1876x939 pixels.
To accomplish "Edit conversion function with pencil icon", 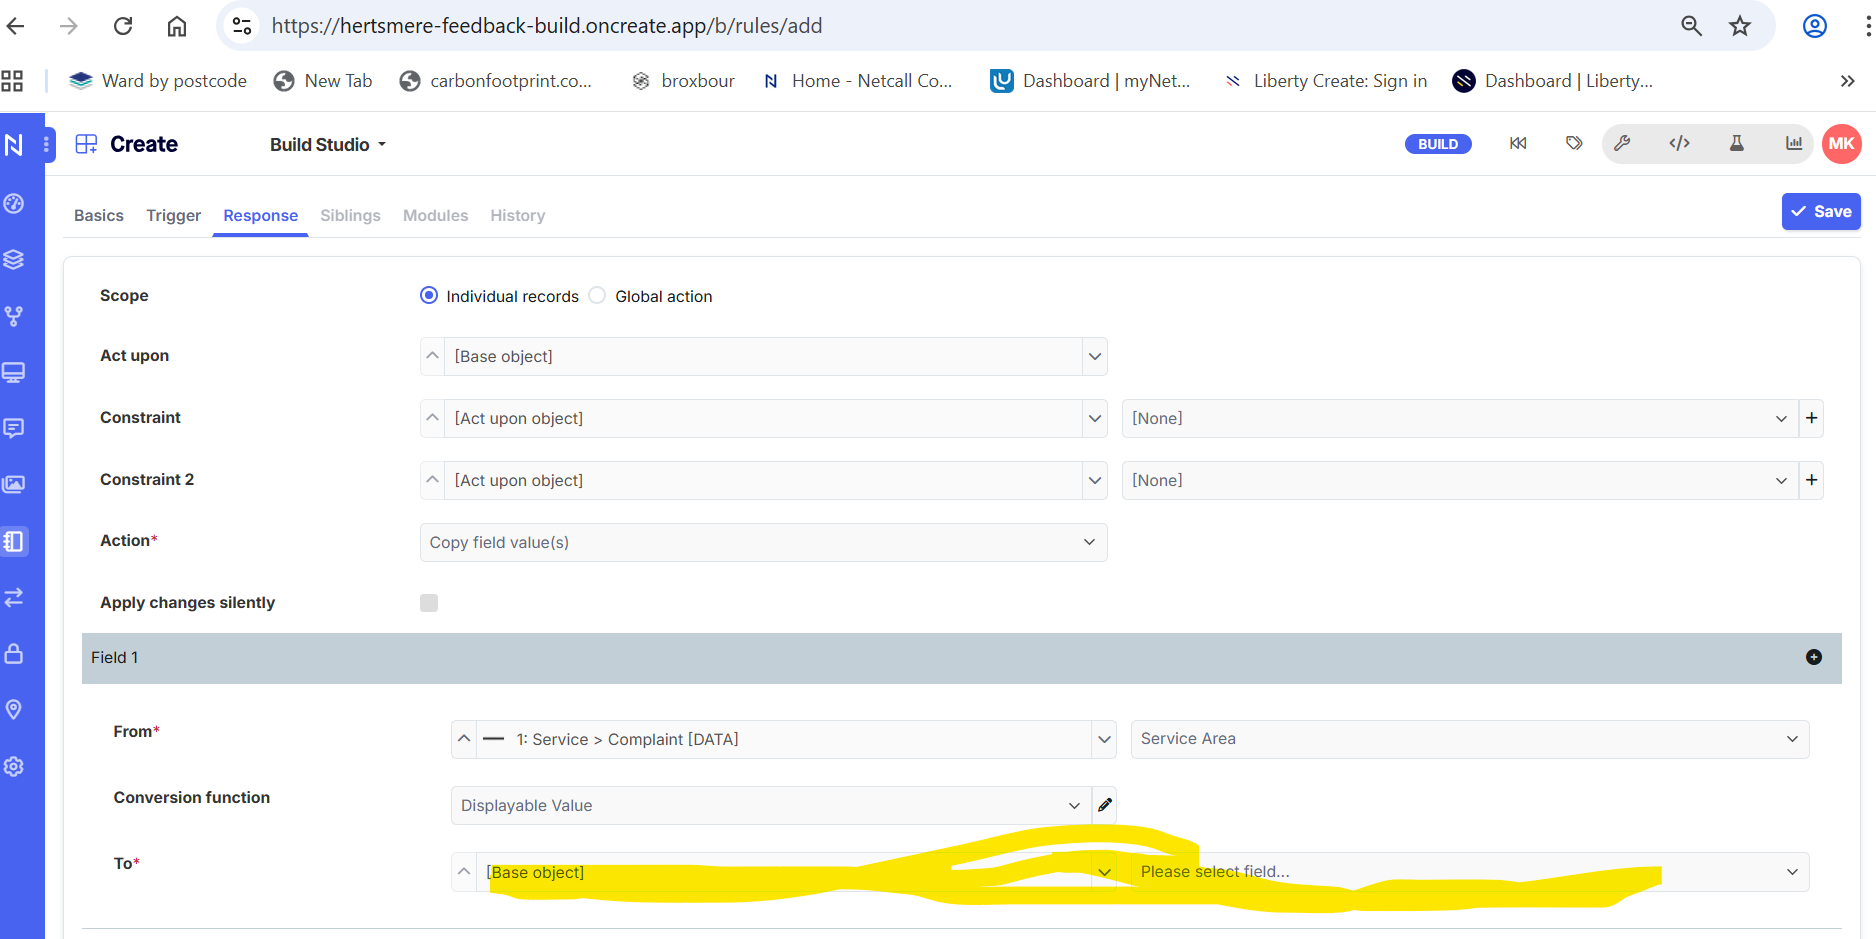I will pos(1104,805).
